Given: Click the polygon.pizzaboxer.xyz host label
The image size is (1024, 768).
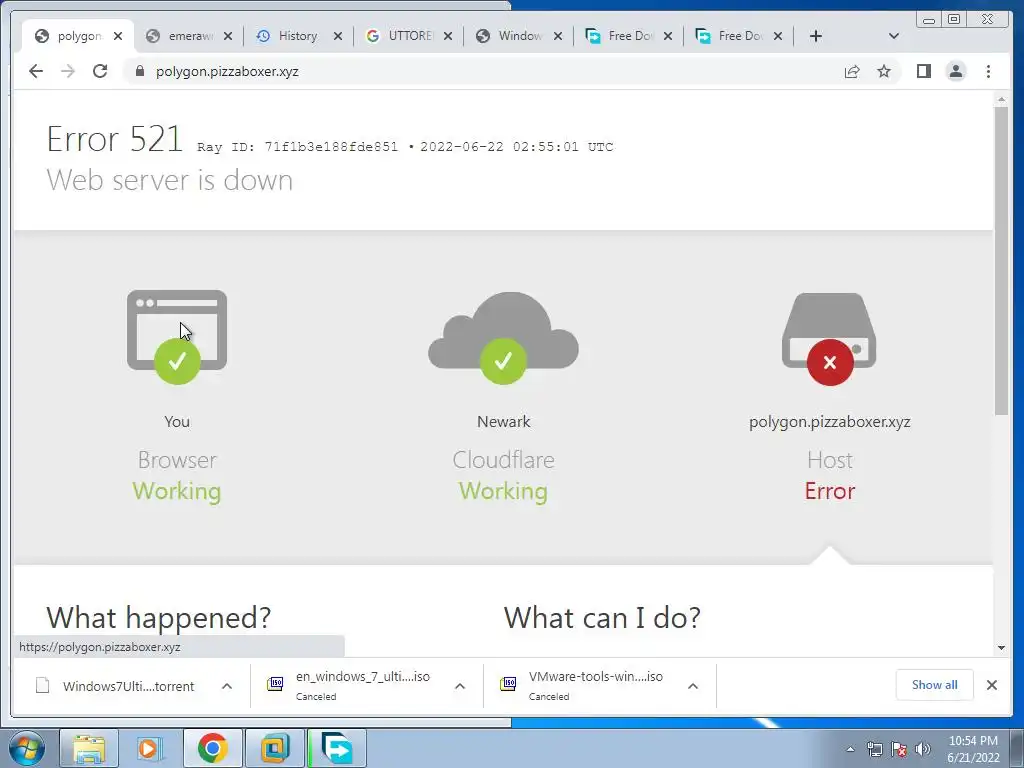Looking at the screenshot, I should tap(829, 422).
